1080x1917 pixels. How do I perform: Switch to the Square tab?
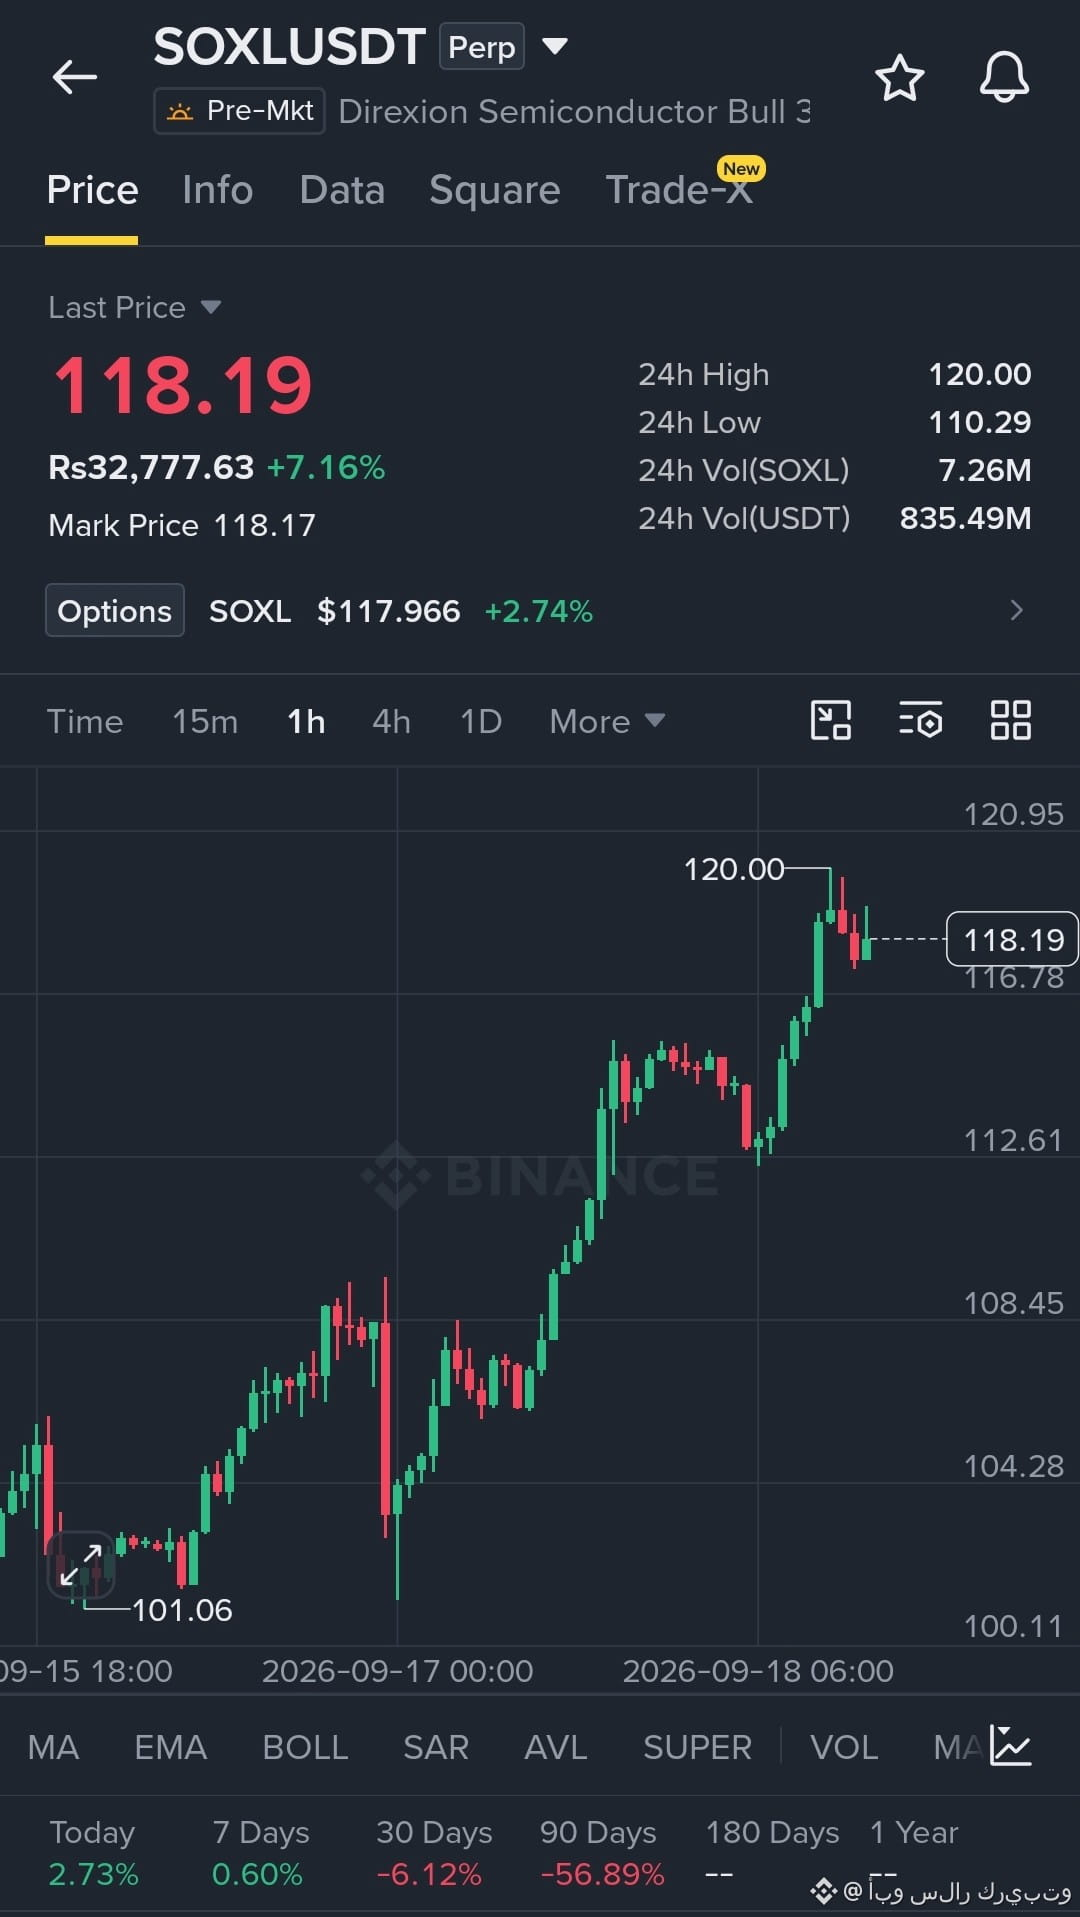495,190
